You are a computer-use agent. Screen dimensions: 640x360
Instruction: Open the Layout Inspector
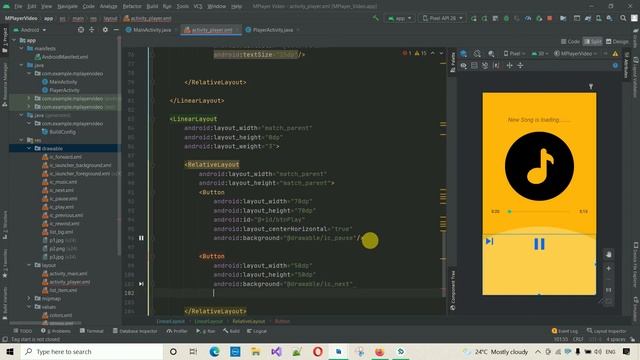[607, 331]
